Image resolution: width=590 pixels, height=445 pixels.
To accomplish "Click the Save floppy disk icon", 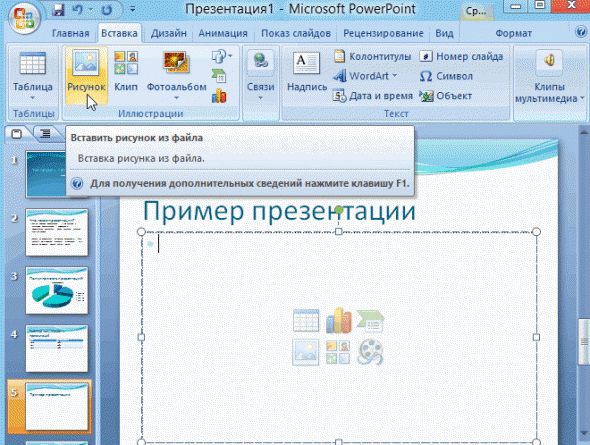I will 58,9.
